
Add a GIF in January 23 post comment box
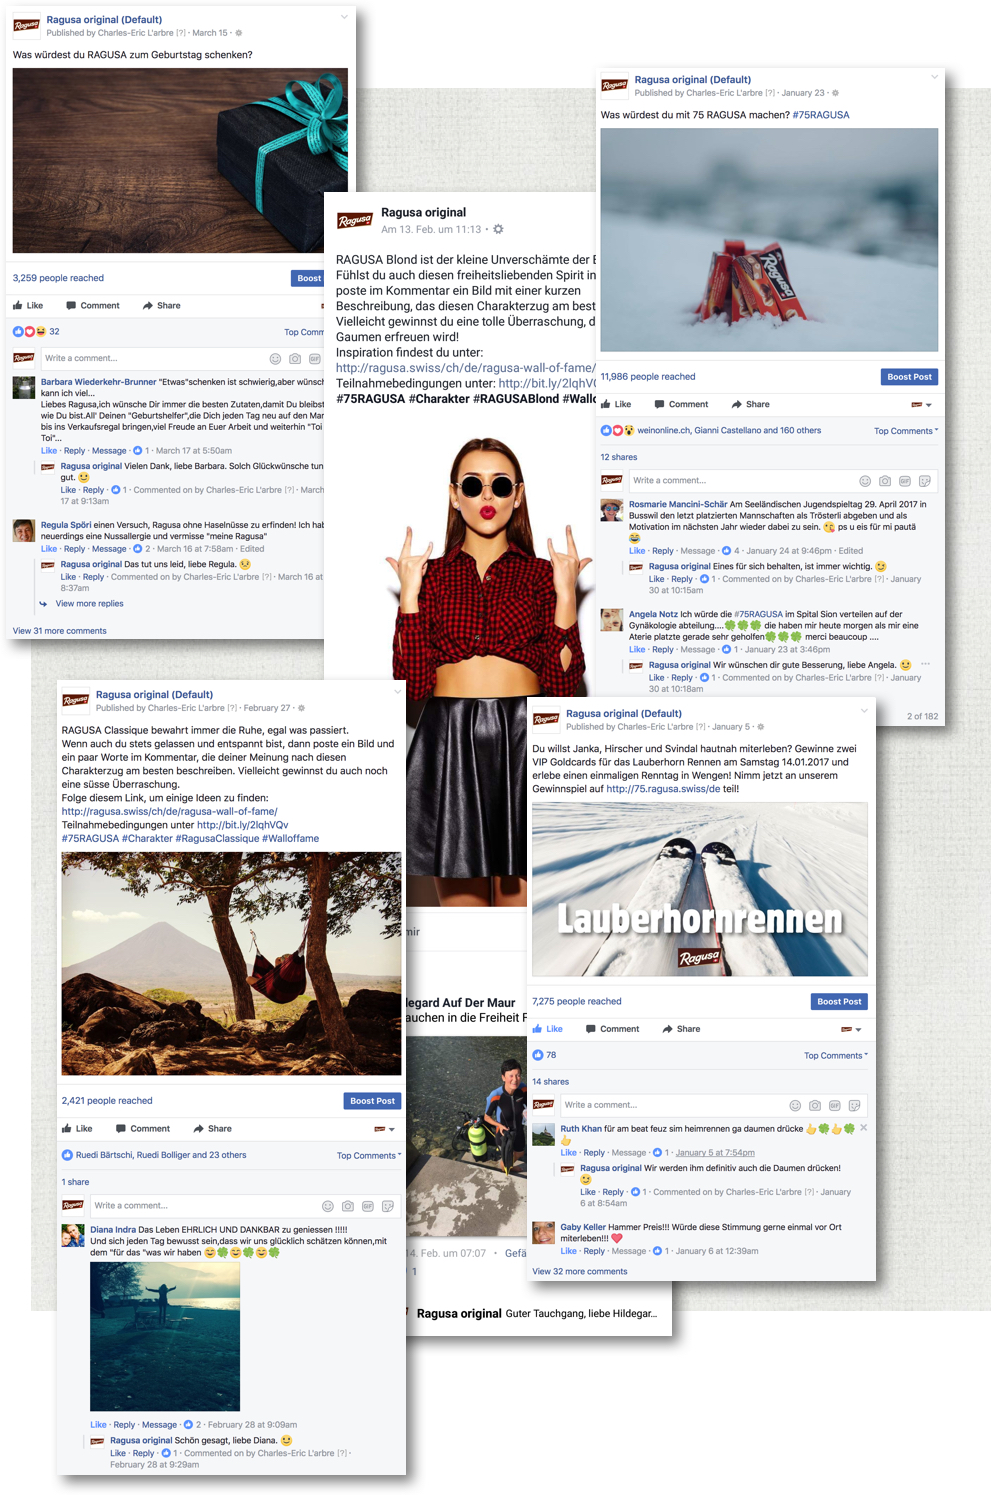click(905, 481)
